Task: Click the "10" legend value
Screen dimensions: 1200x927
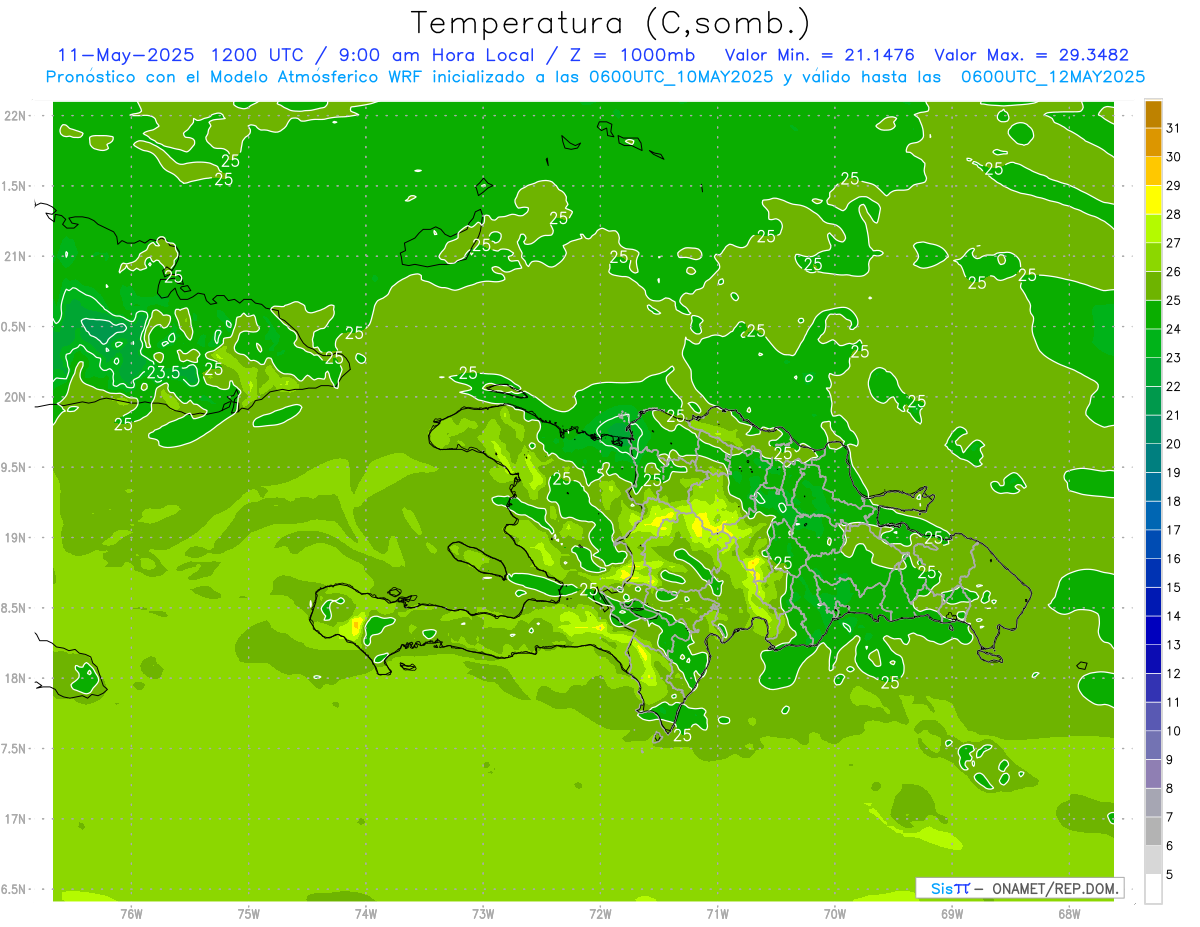Action: click(x=1174, y=731)
